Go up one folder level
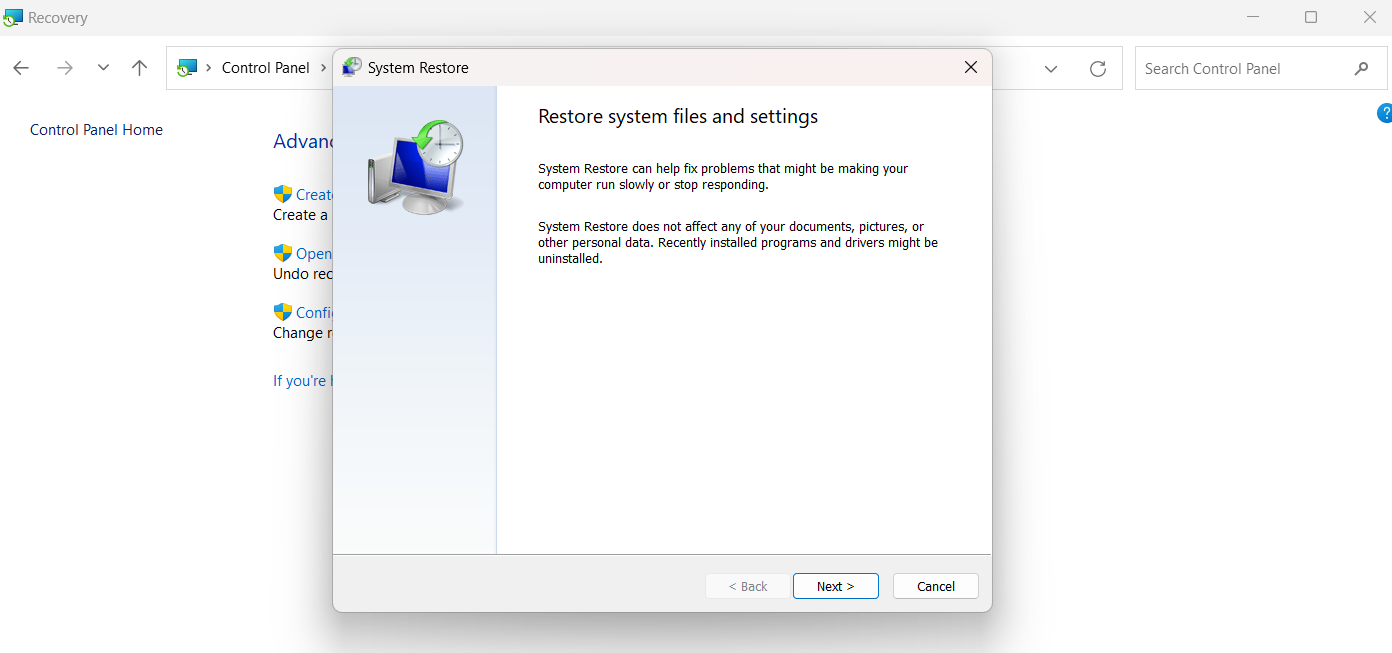 pos(140,68)
